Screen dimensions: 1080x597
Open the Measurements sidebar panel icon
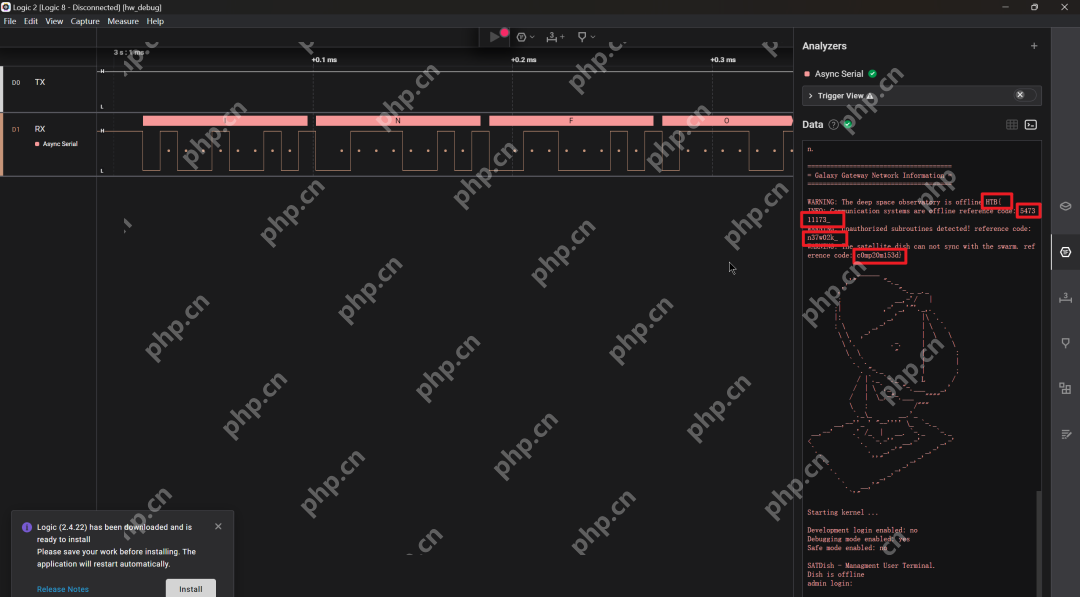click(x=1066, y=298)
